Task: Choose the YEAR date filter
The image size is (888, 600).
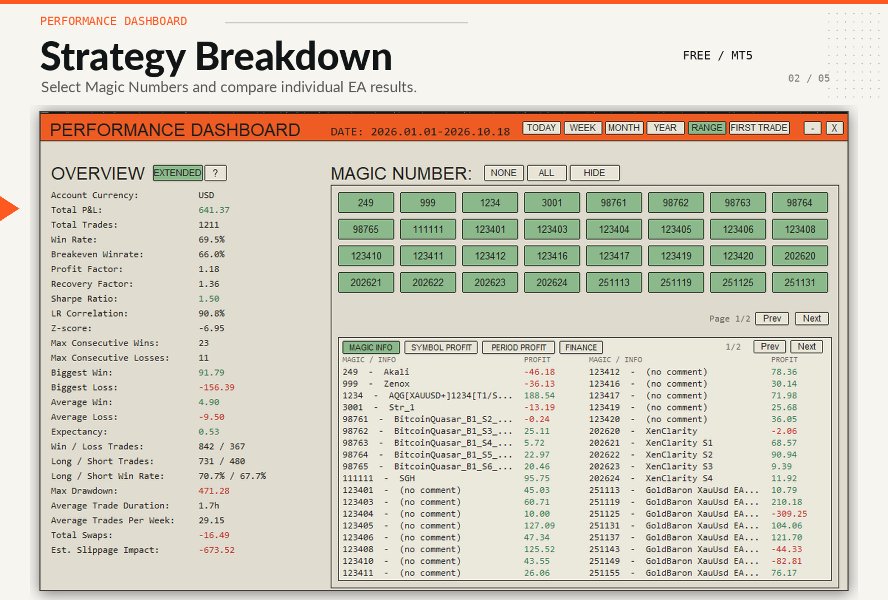Action: coord(665,128)
